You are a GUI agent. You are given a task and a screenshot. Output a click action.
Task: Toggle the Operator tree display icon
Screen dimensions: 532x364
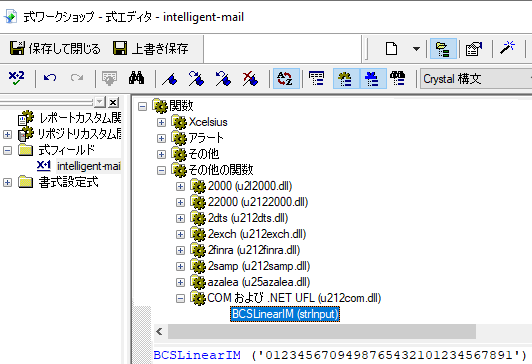coord(373,79)
